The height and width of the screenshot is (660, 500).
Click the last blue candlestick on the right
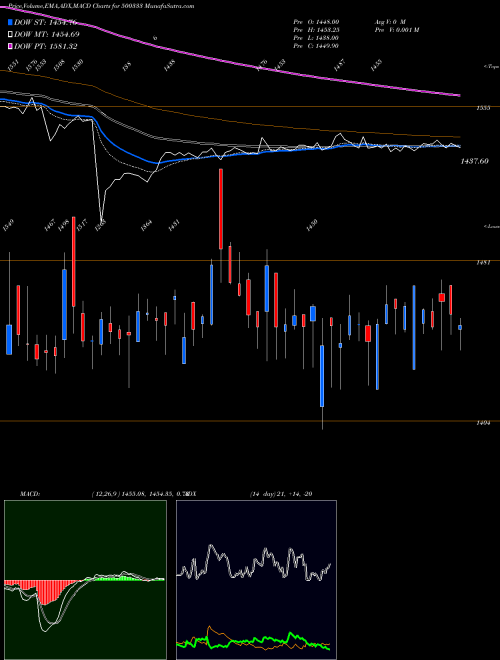pyautogui.click(x=460, y=327)
